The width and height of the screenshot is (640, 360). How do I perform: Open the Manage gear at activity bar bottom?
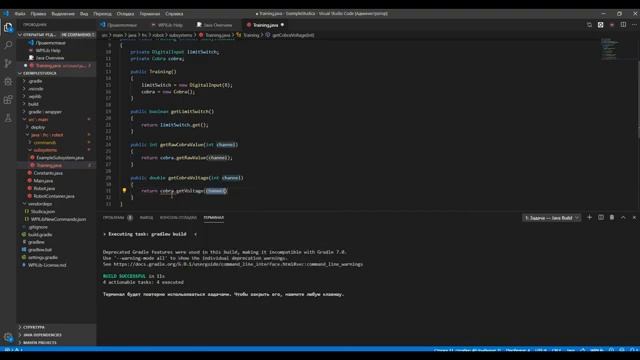(8, 337)
